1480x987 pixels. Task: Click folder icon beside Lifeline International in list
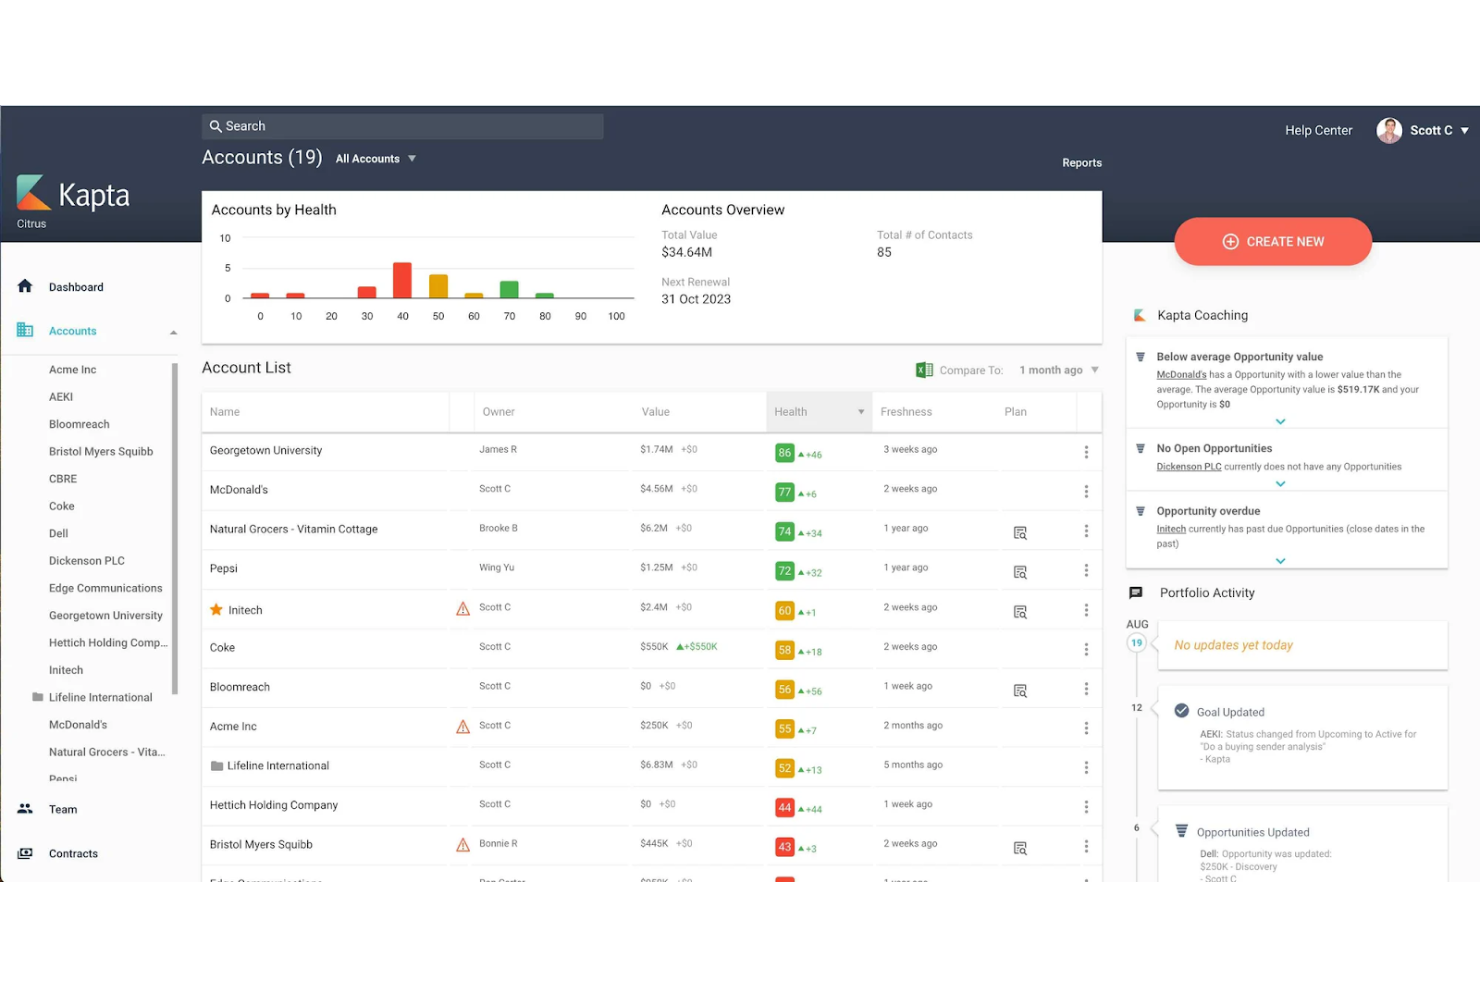(216, 766)
